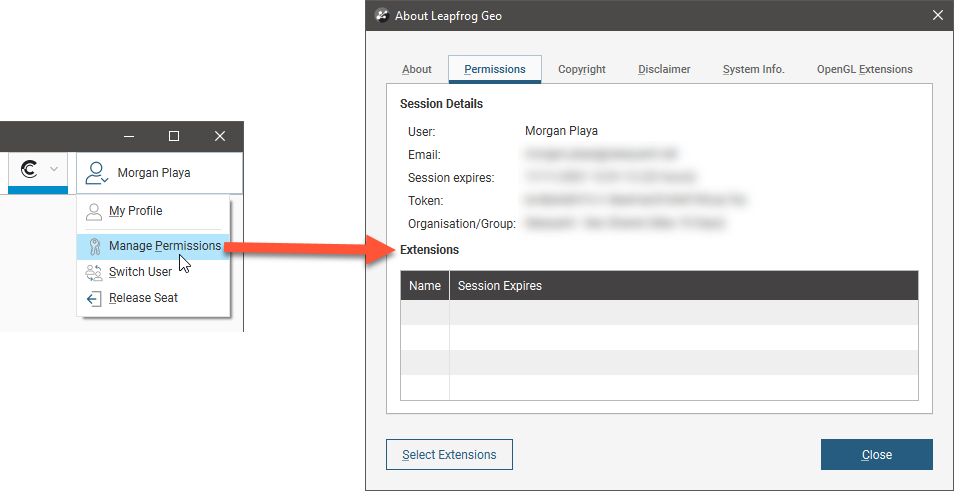Open the Copyright tab
The width and height of the screenshot is (954, 491).
coord(582,69)
